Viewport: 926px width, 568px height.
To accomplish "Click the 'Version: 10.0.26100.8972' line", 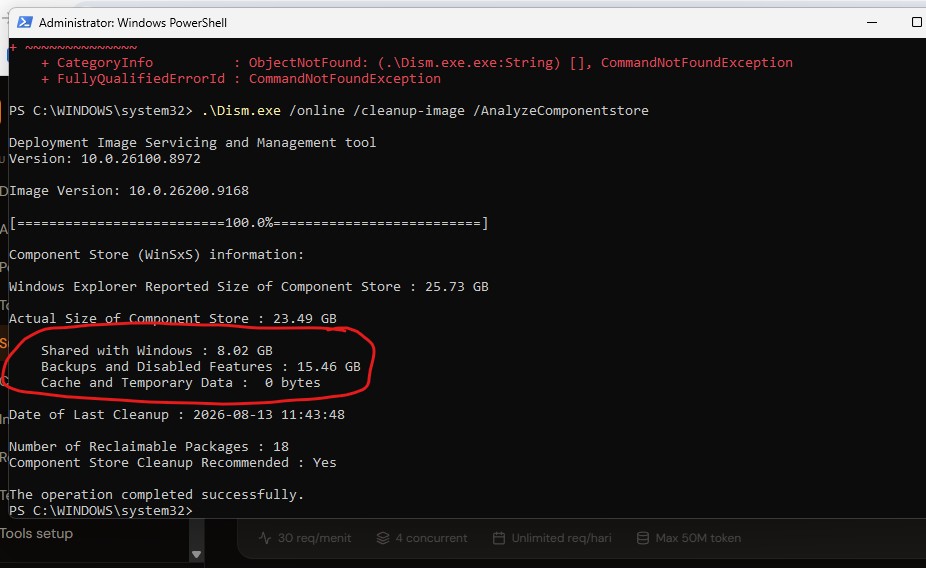I will point(105,158).
